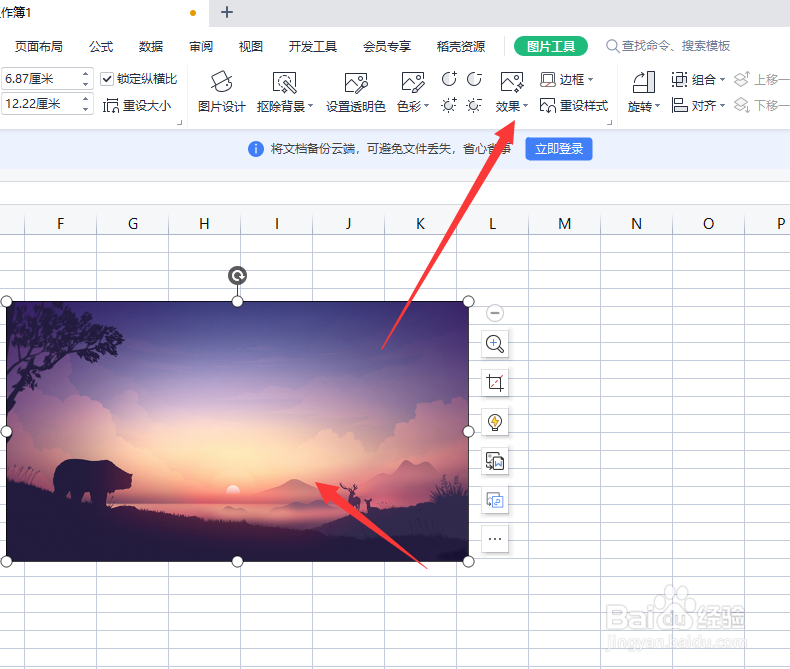Viewport: 790px width, 669px height.
Task: Click the 旋转 rotate icon
Action: (644, 82)
